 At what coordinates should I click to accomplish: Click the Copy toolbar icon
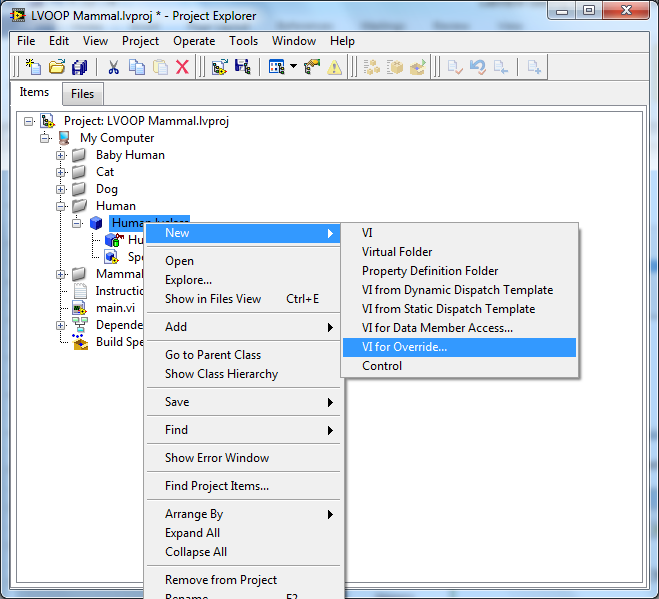click(137, 67)
